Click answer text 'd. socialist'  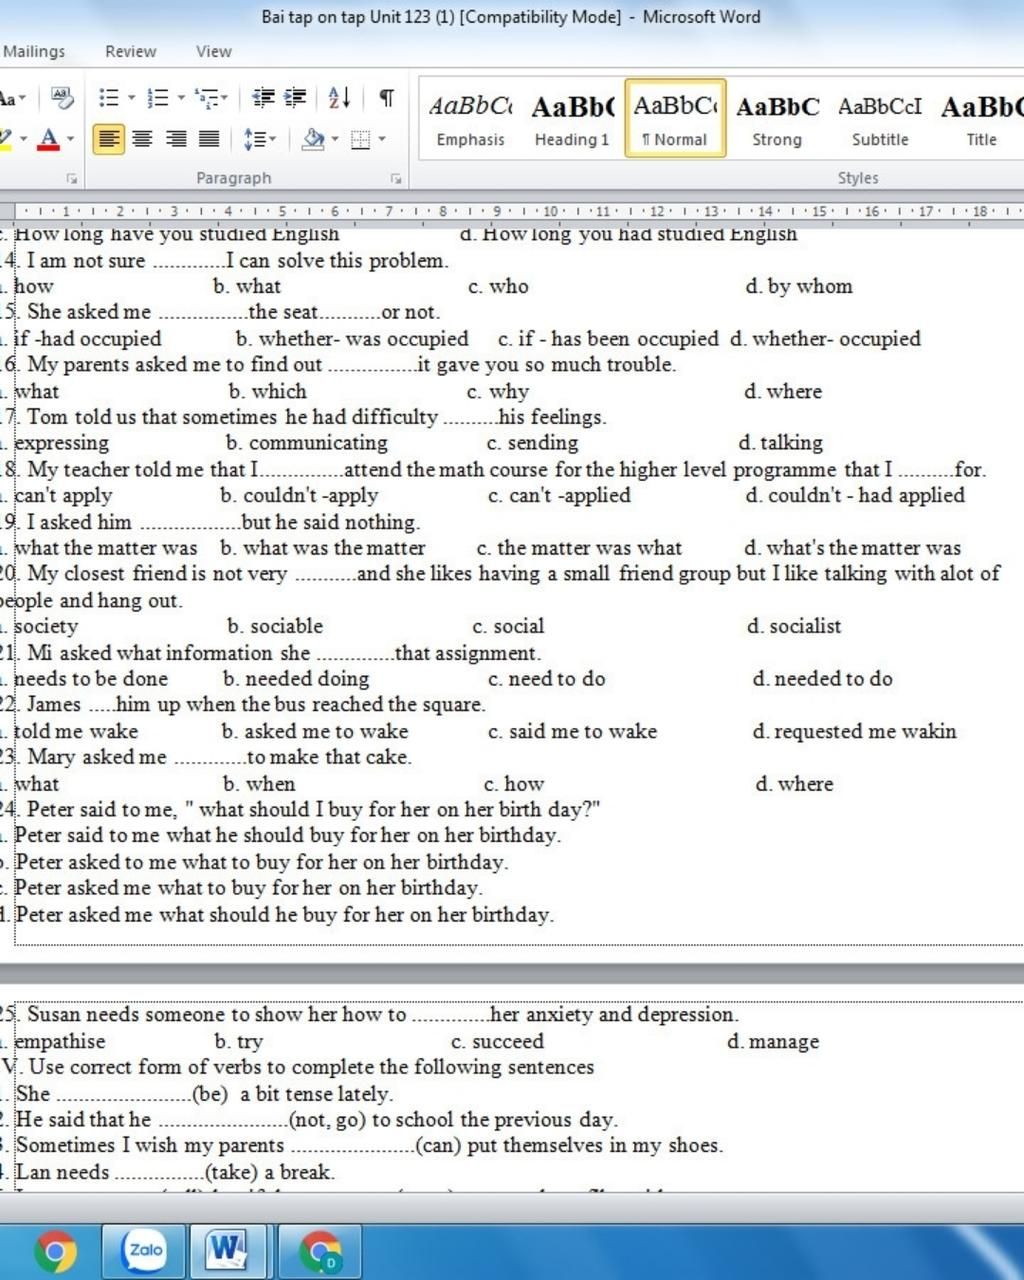[x=794, y=626]
